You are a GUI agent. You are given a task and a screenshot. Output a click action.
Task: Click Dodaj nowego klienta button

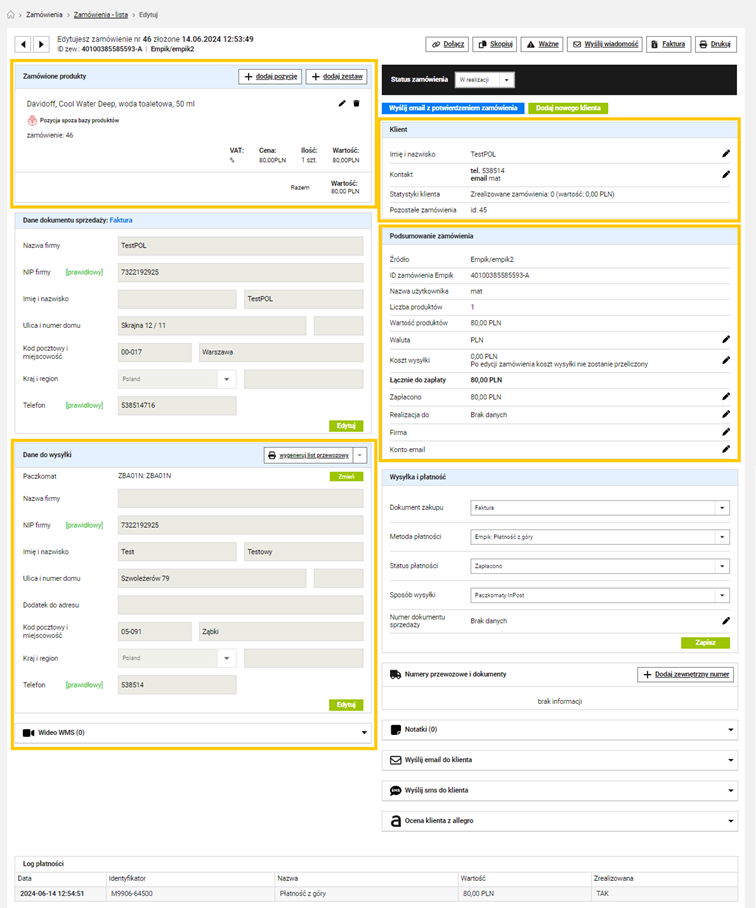(x=567, y=107)
